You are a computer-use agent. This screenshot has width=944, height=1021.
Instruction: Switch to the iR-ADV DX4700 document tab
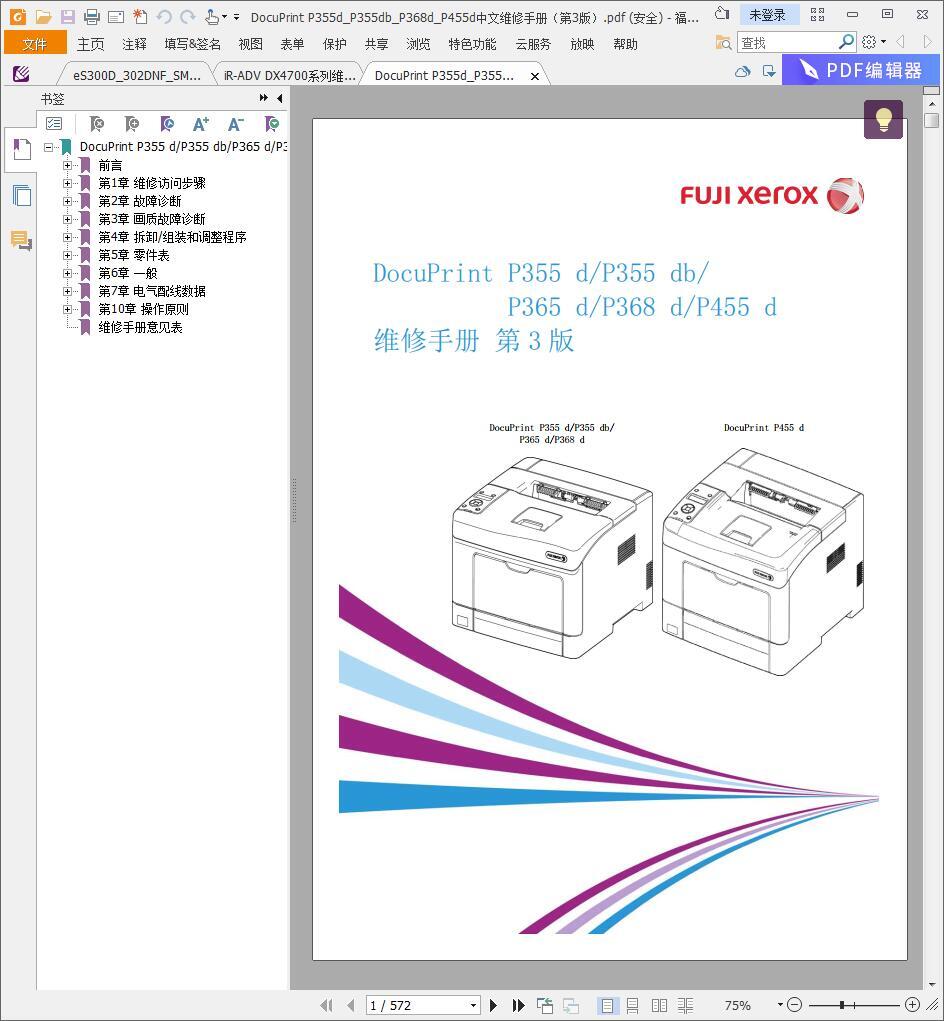(290, 76)
